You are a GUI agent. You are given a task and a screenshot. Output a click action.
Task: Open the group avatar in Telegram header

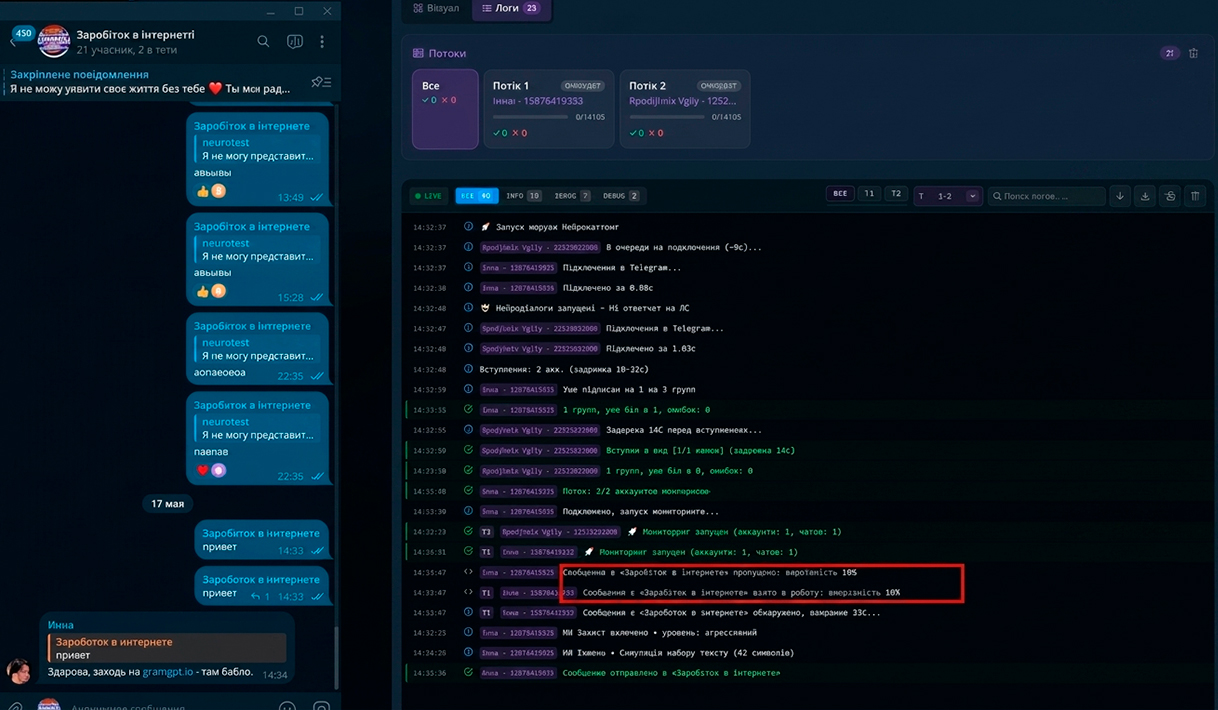tap(53, 42)
